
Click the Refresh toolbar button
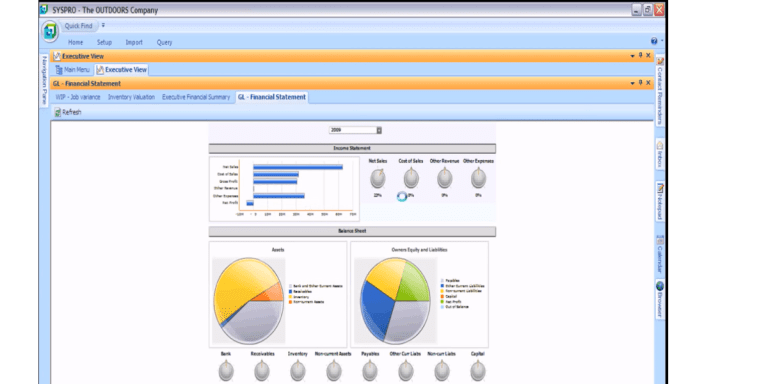click(68, 112)
